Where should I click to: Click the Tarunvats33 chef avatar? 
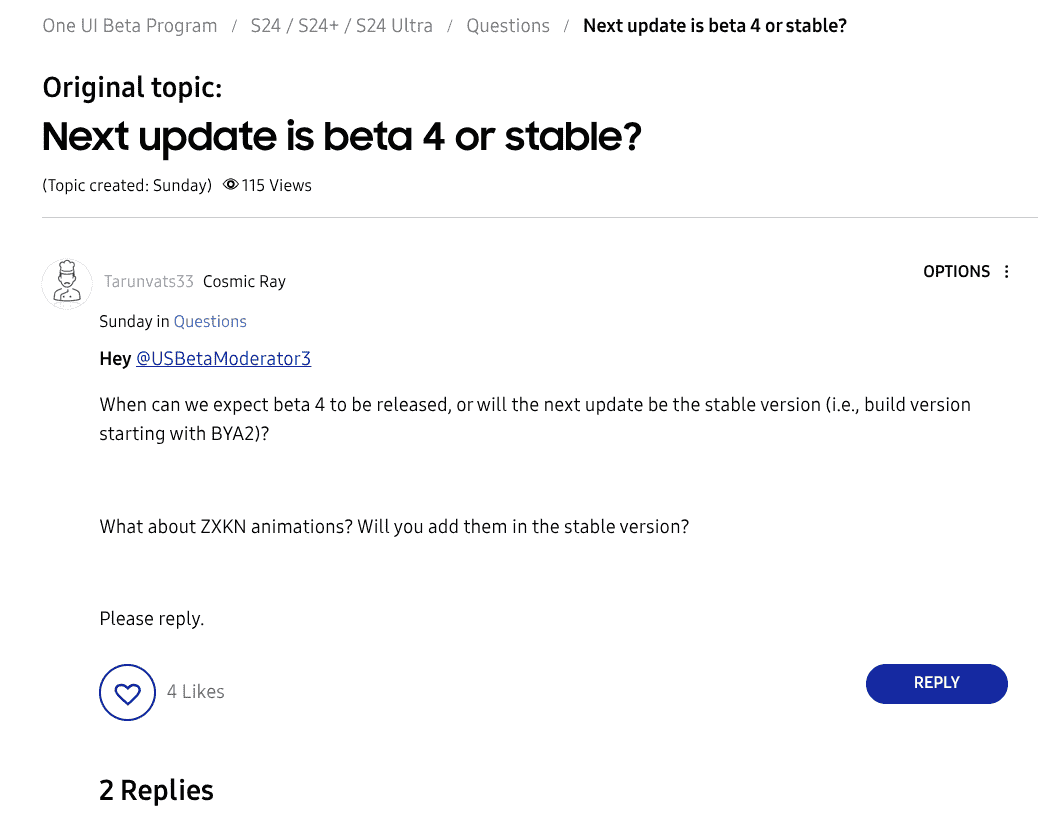point(67,283)
